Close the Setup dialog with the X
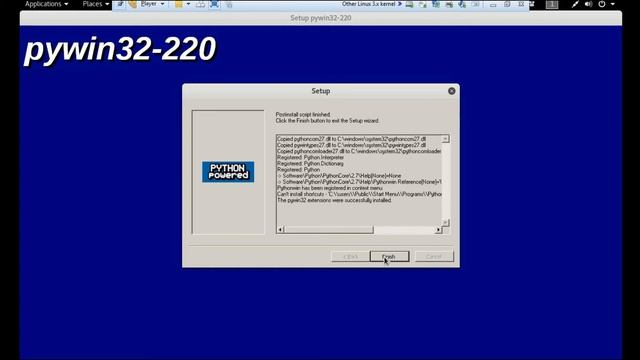 tap(451, 91)
